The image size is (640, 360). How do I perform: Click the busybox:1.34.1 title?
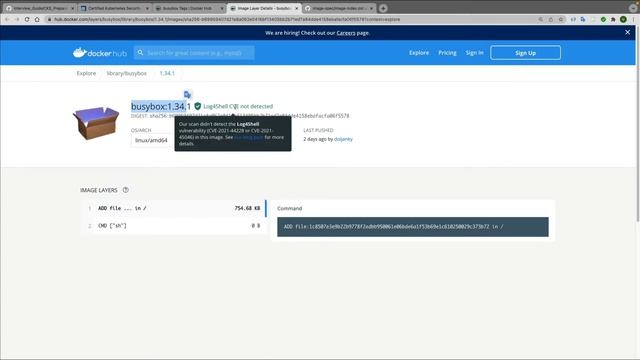(160, 107)
